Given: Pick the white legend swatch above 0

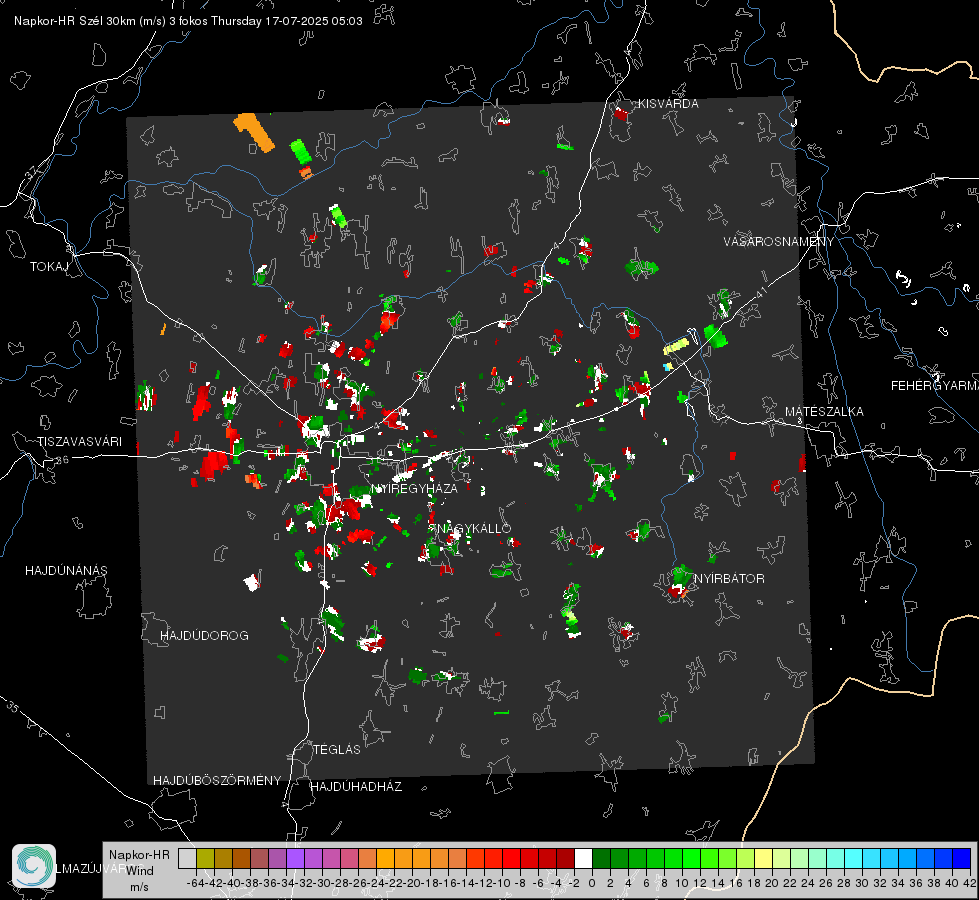Looking at the screenshot, I should (583, 858).
